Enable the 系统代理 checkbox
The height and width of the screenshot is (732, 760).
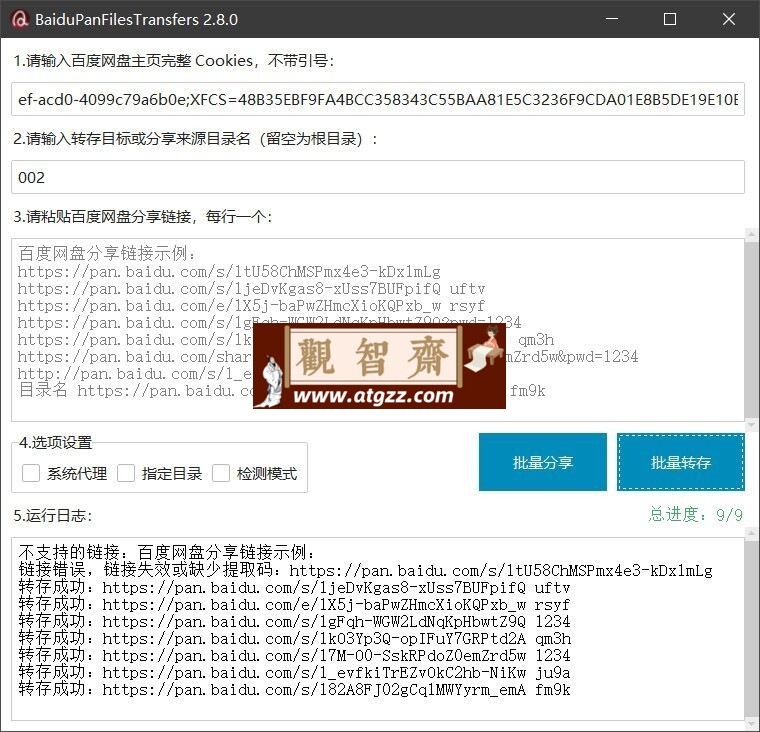(x=31, y=473)
